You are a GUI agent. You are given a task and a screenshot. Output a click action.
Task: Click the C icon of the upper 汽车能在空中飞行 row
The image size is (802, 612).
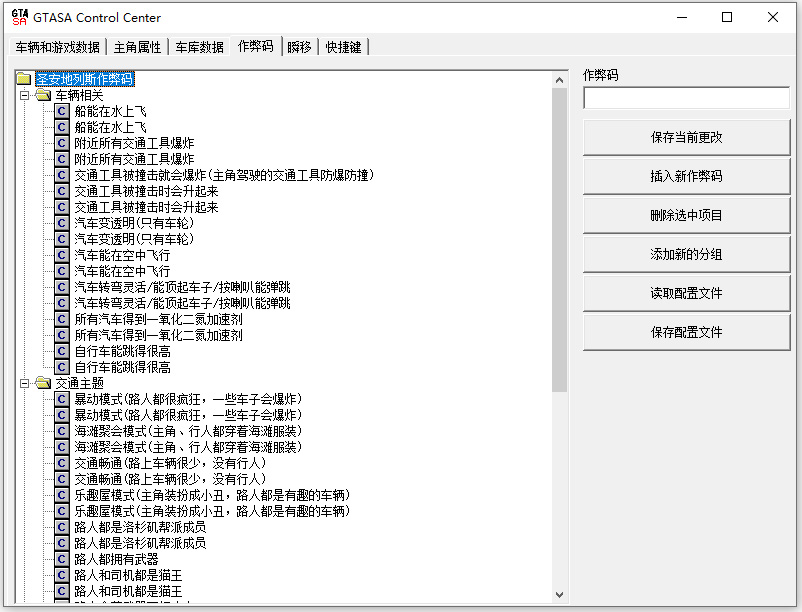(x=62, y=255)
